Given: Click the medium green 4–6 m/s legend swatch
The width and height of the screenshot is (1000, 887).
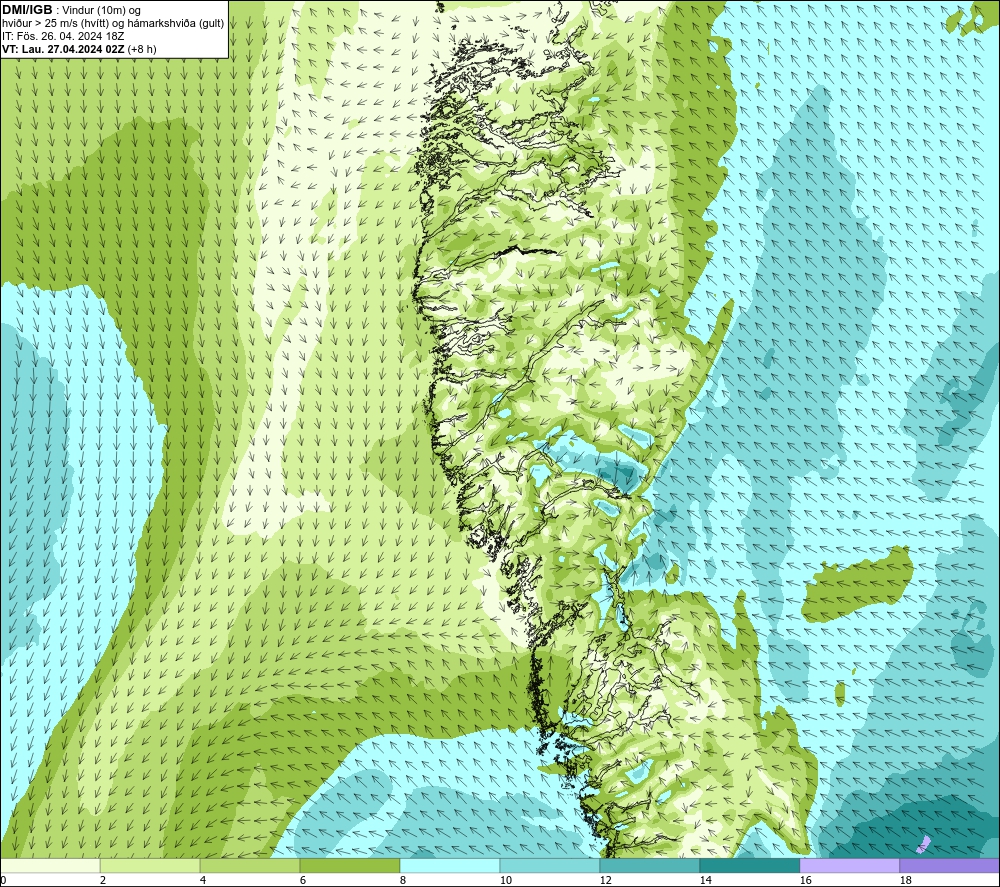Looking at the screenshot, I should point(250,866).
